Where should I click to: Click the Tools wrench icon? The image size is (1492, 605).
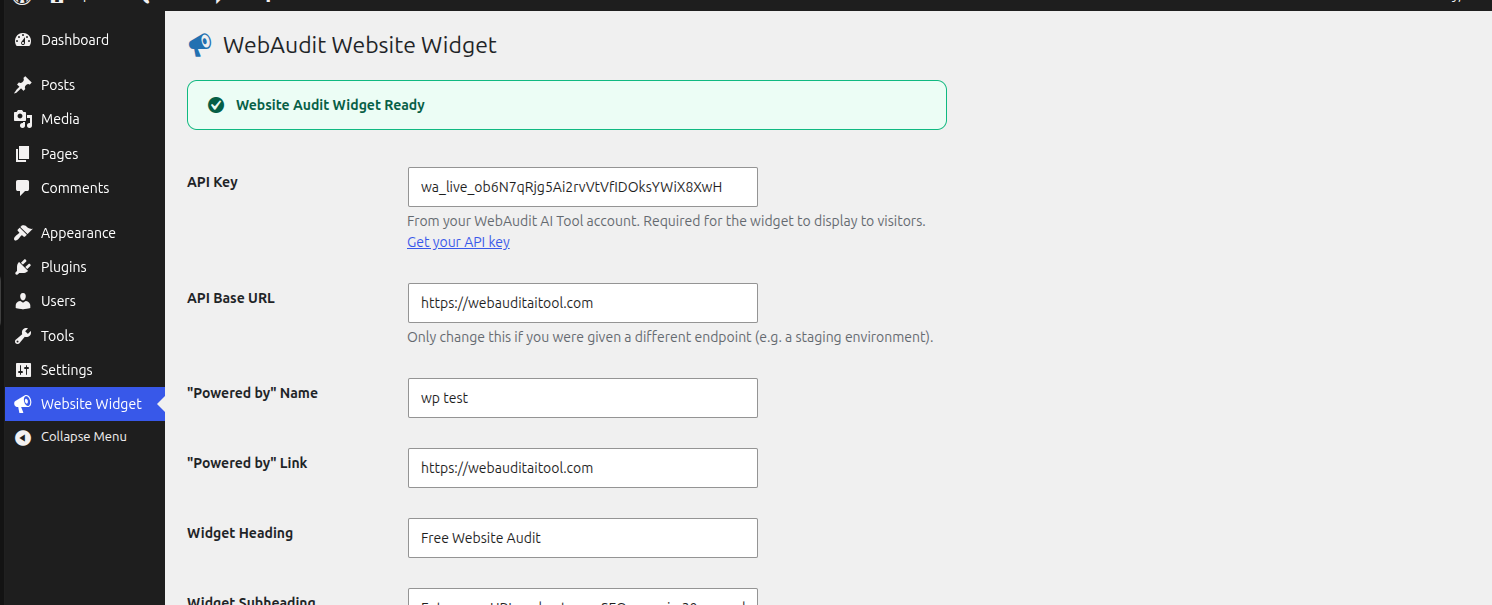23,336
